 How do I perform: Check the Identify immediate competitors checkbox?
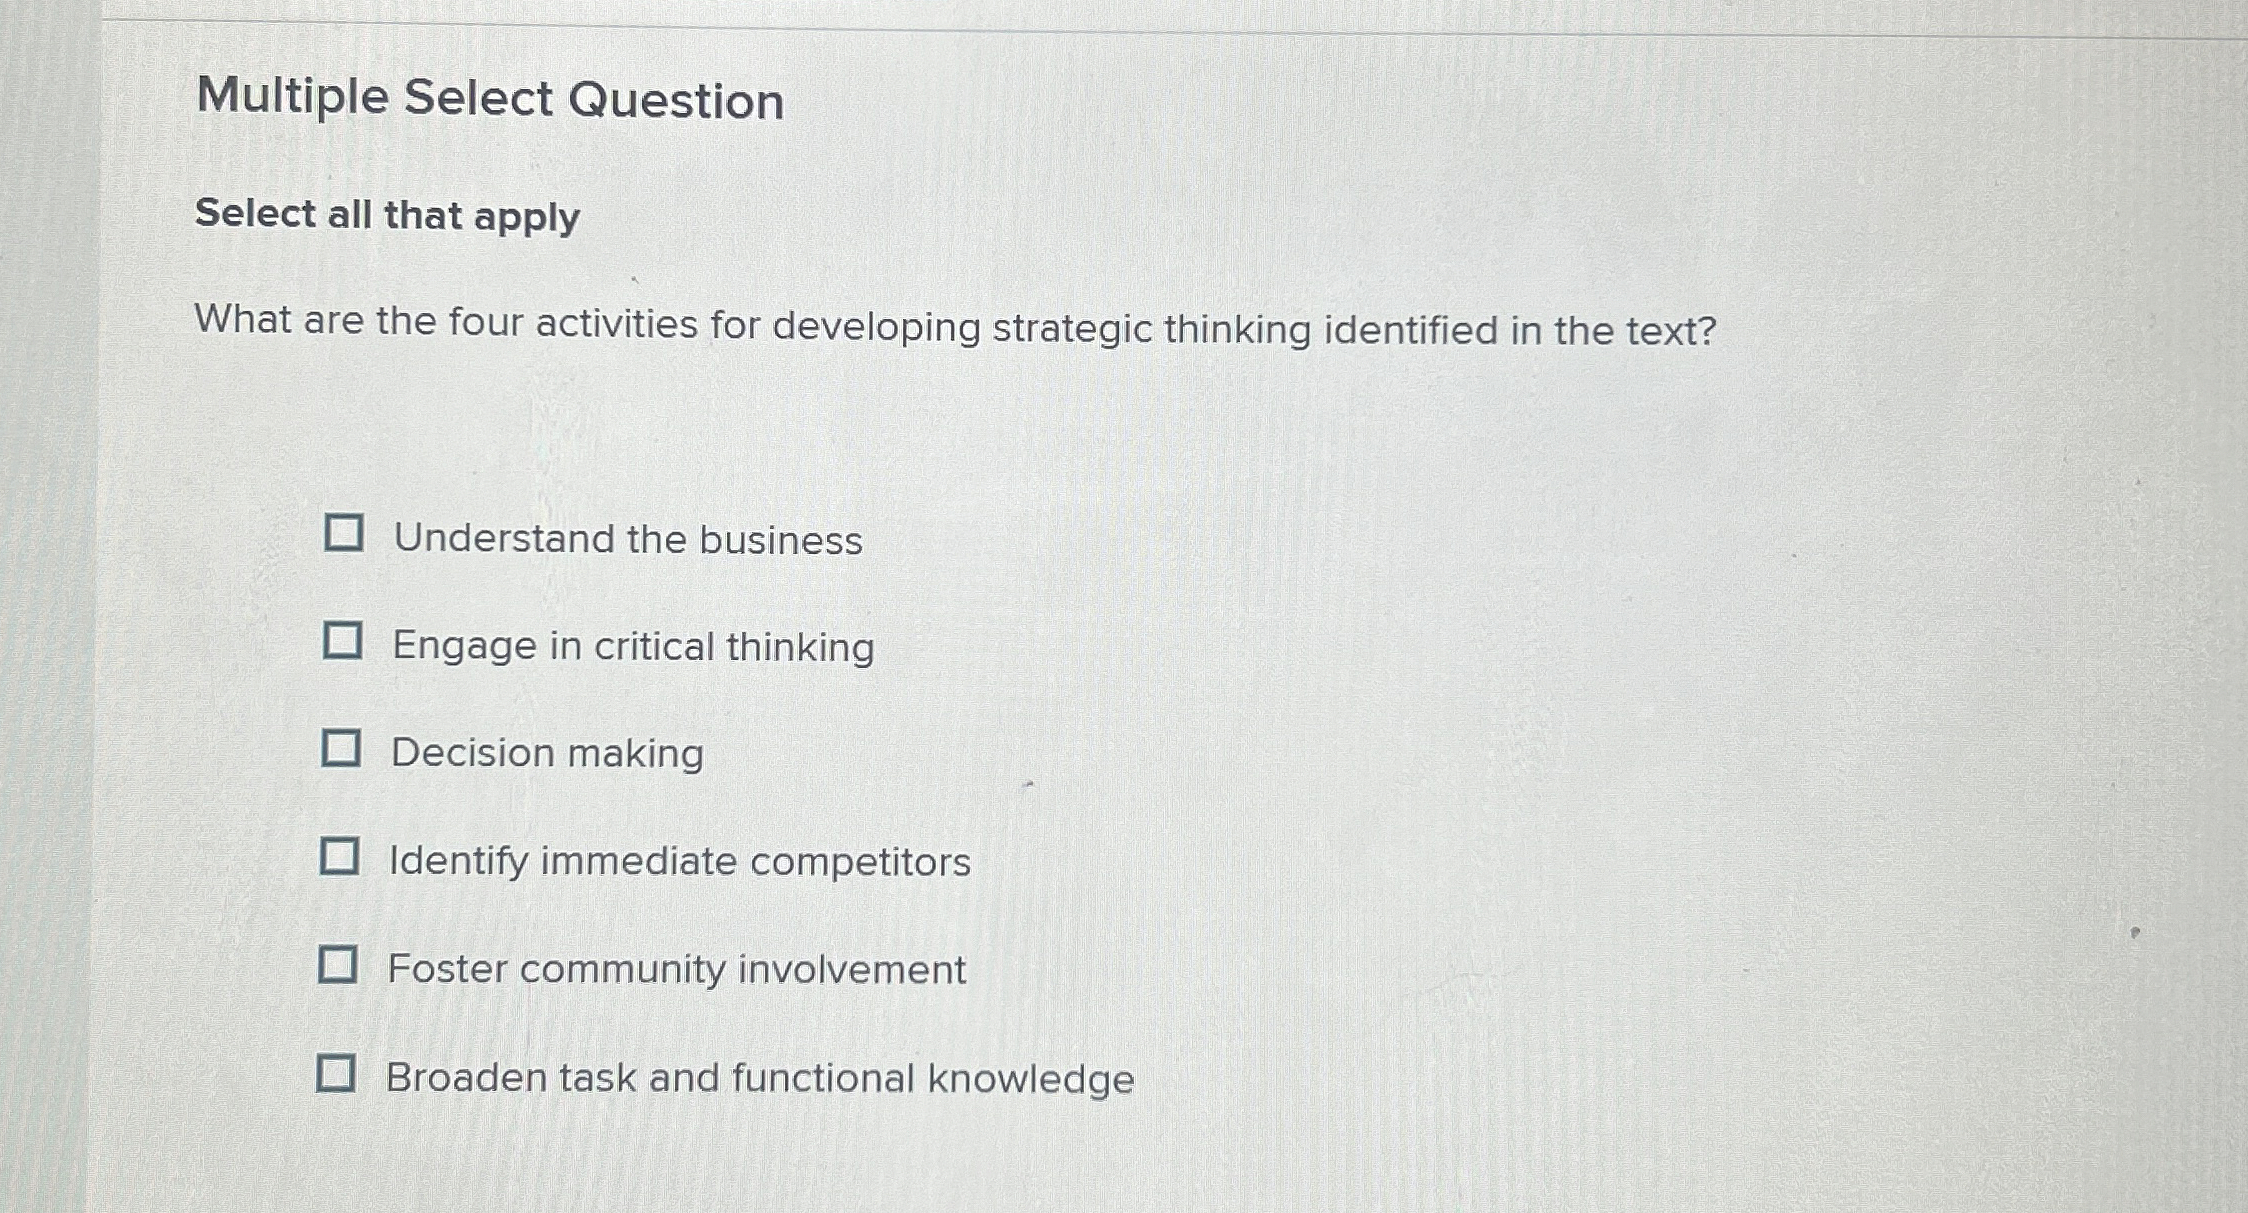tap(342, 857)
